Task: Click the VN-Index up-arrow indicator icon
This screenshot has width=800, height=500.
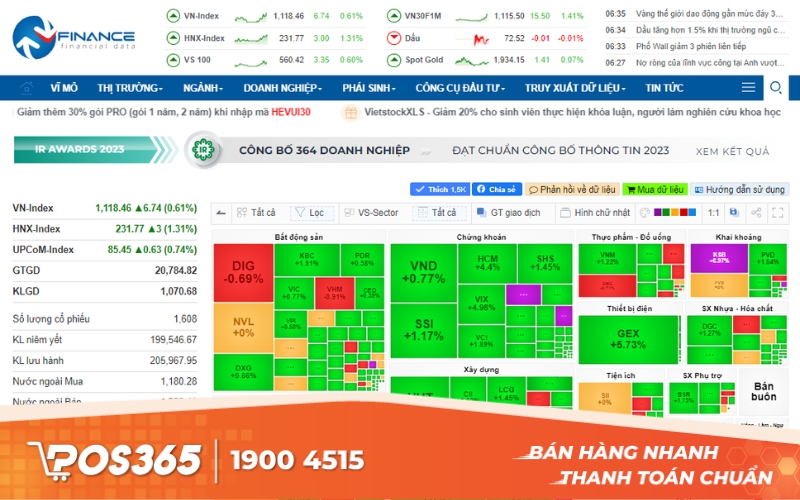Action: 173,16
